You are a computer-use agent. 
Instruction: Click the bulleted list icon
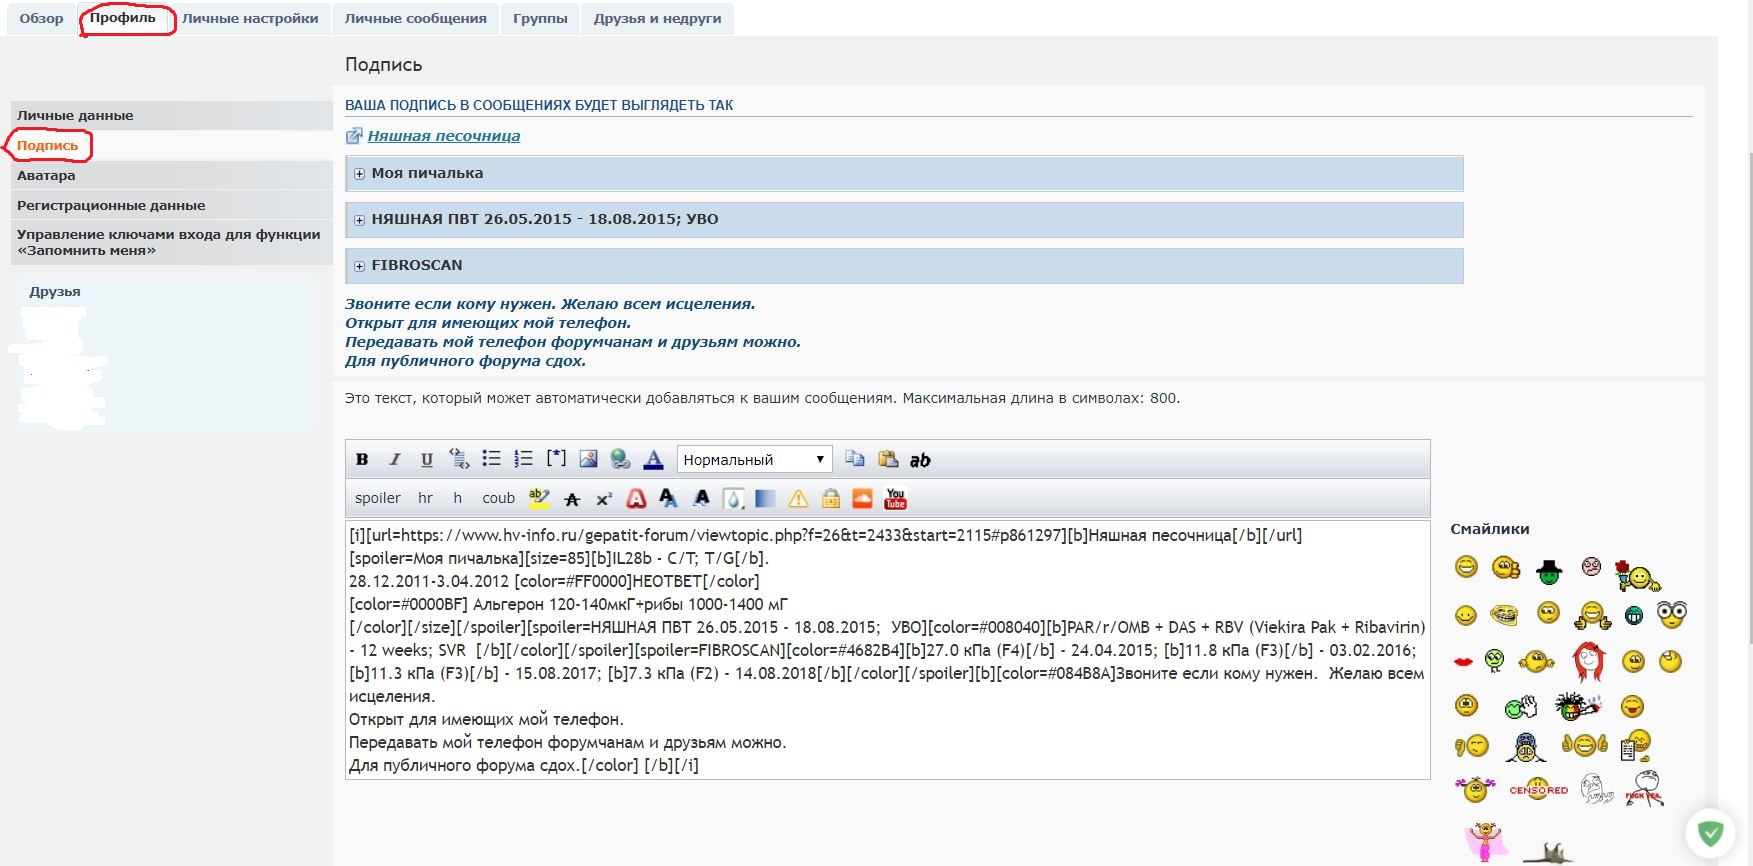pyautogui.click(x=491, y=459)
